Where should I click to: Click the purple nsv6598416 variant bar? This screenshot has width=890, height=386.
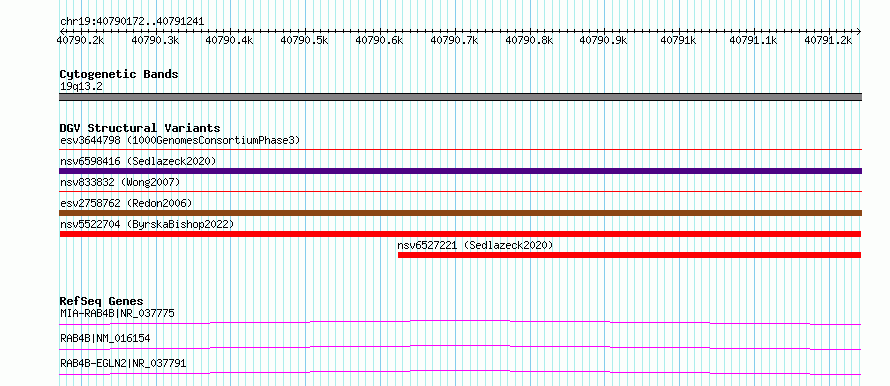[x=460, y=171]
